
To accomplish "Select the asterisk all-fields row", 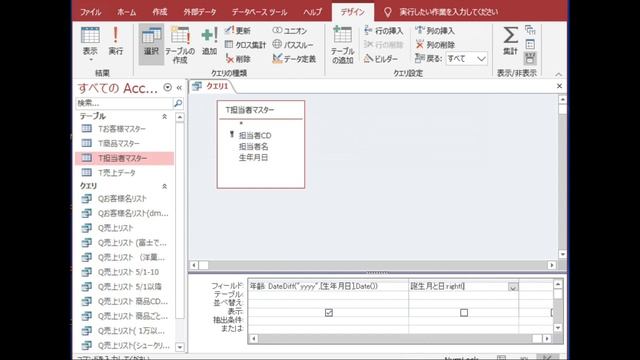I will click(241, 123).
